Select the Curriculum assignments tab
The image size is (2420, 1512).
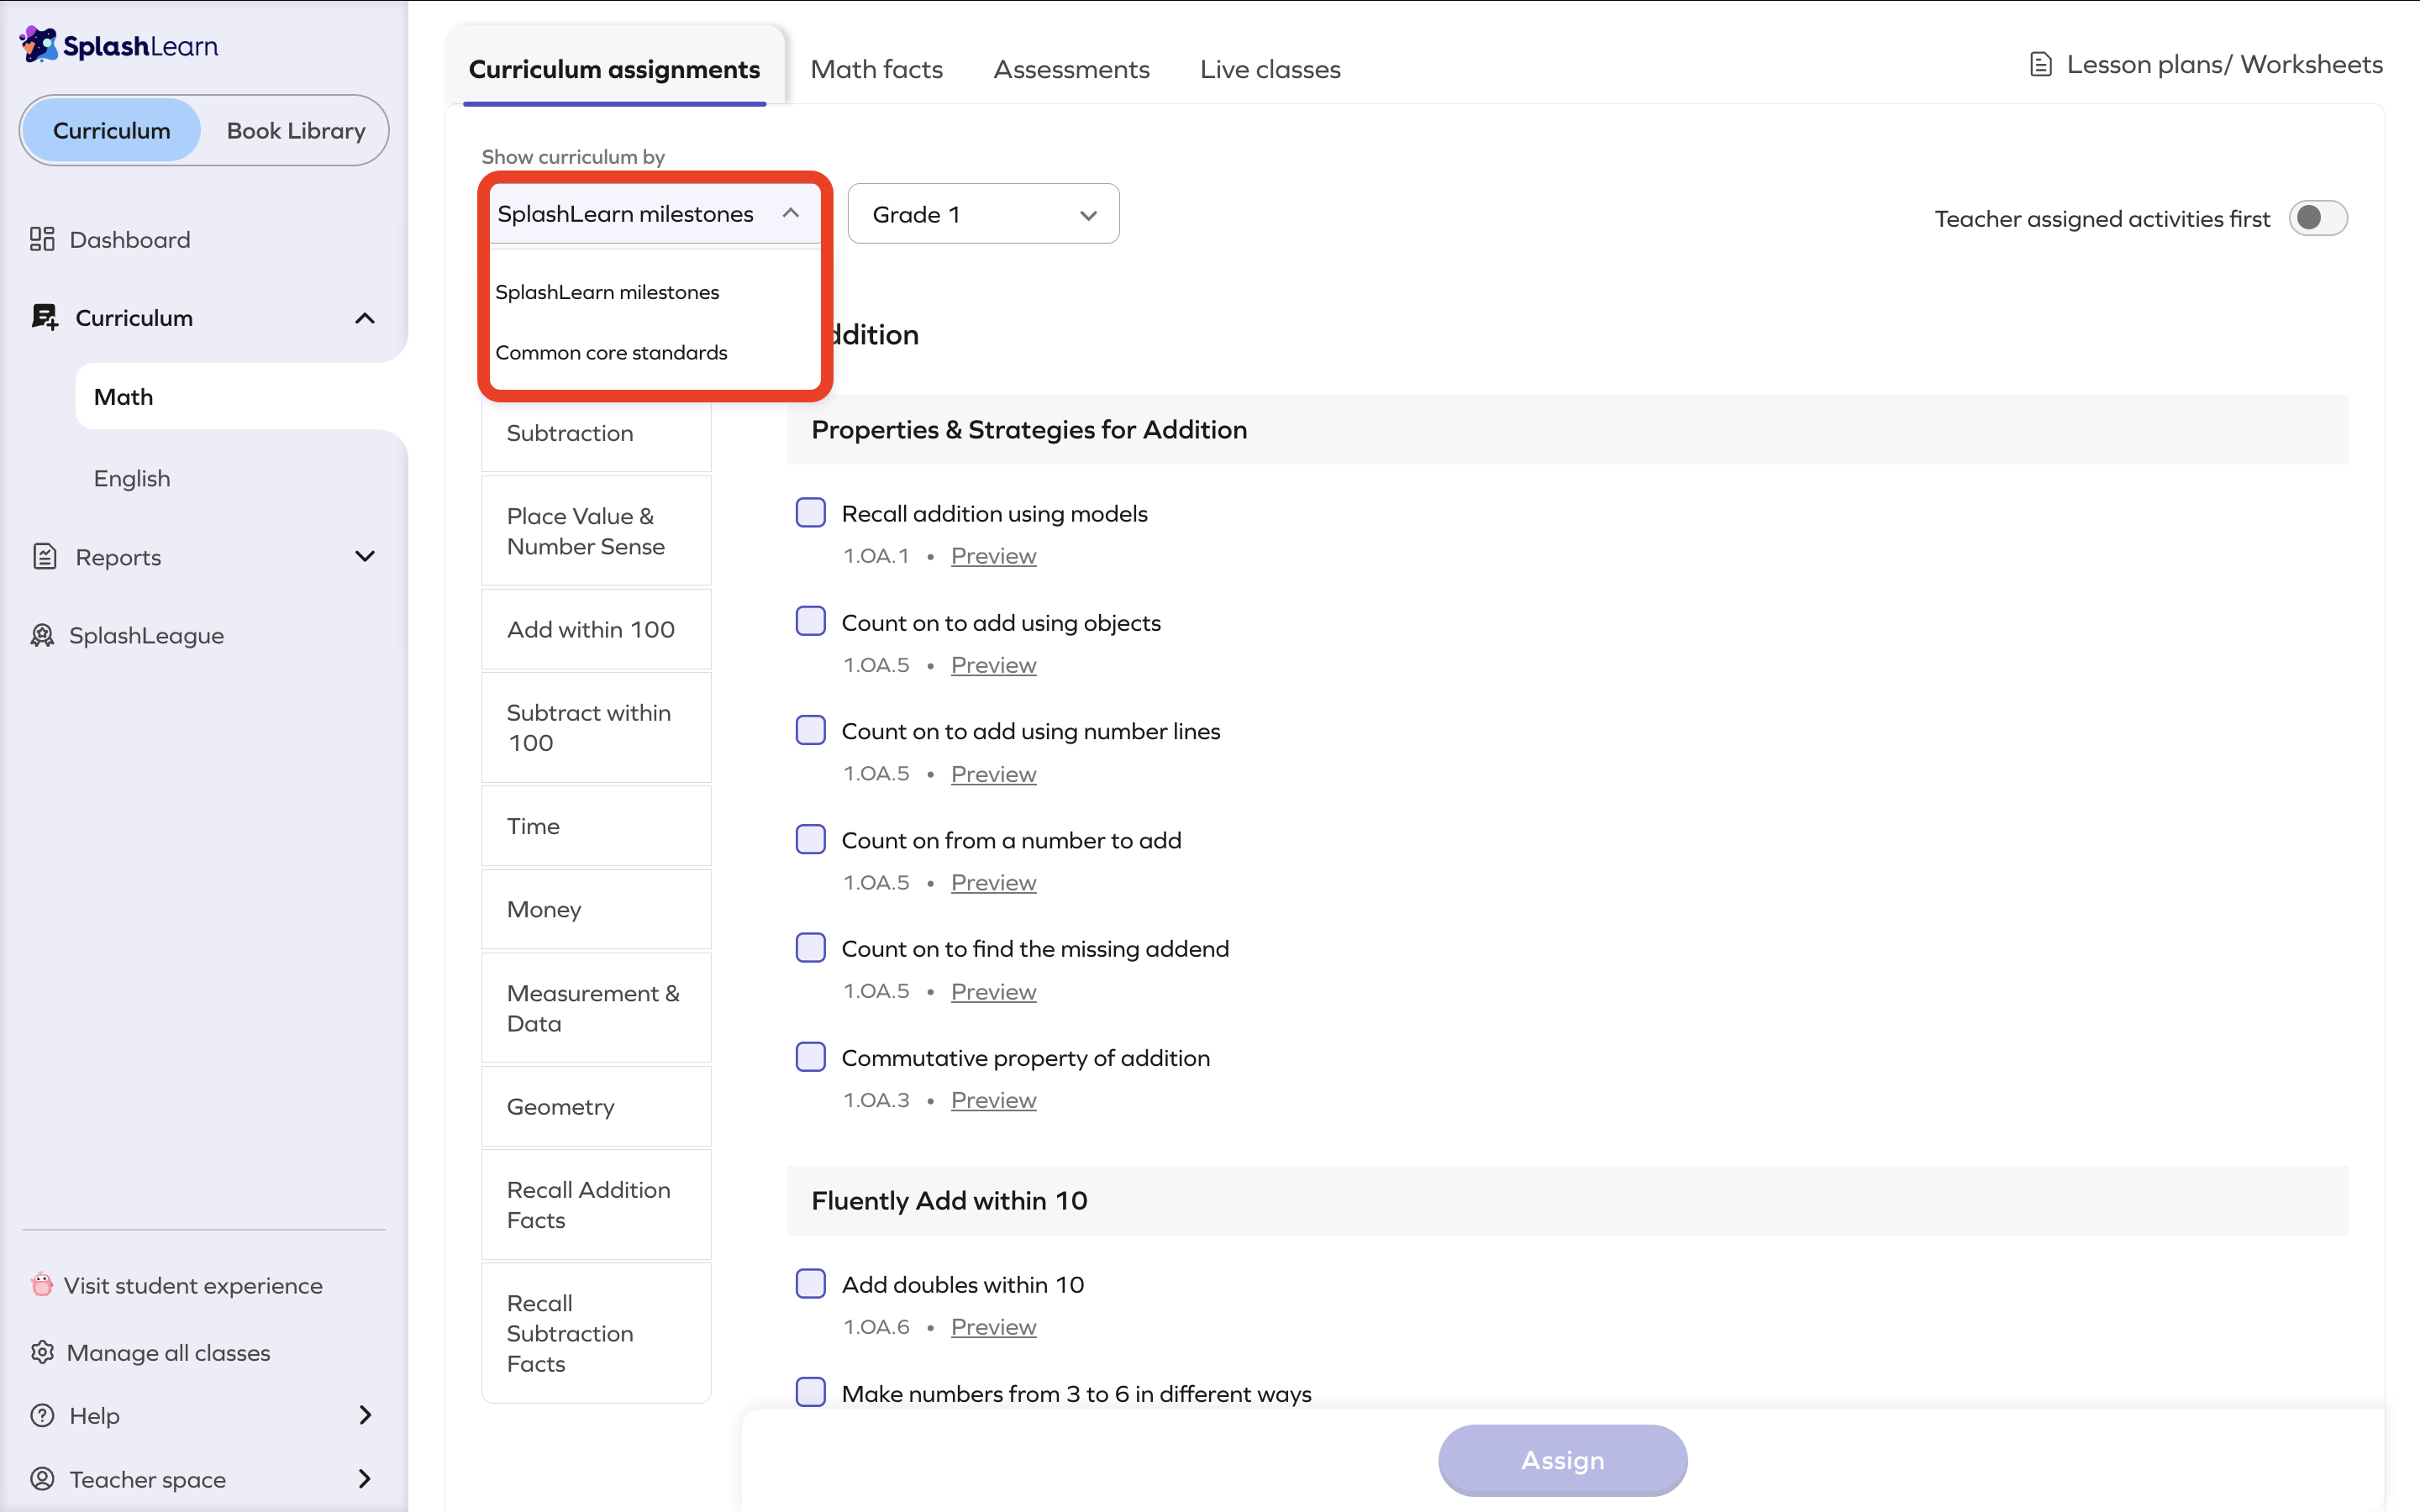tap(614, 69)
